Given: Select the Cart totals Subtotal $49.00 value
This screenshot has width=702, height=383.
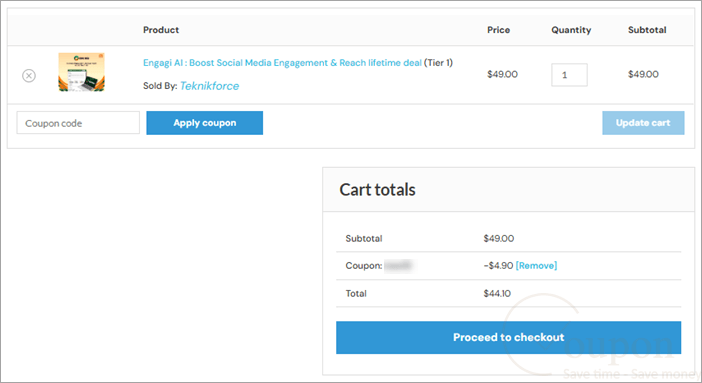Looking at the screenshot, I should 499,238.
